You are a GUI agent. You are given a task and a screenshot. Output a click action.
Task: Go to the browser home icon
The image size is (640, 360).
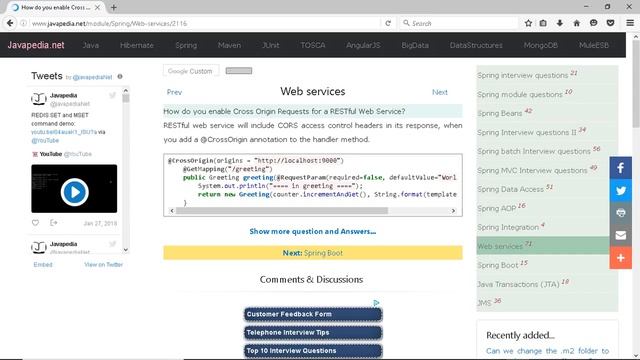tap(576, 23)
